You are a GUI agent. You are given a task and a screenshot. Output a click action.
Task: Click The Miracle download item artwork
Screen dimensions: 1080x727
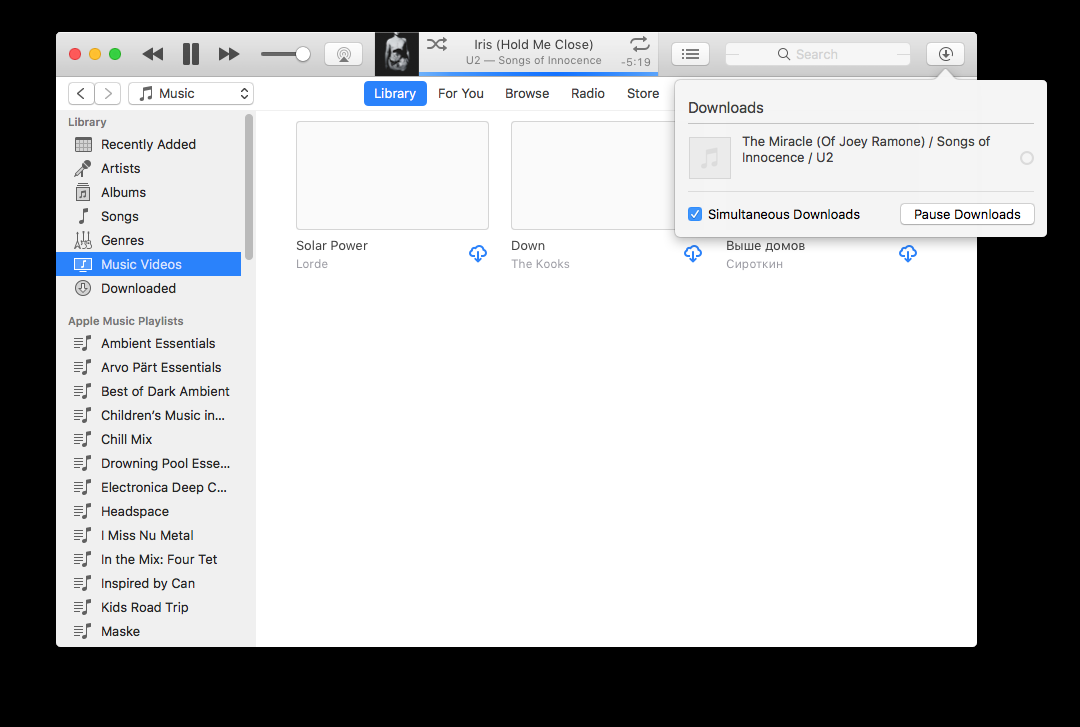(x=709, y=158)
